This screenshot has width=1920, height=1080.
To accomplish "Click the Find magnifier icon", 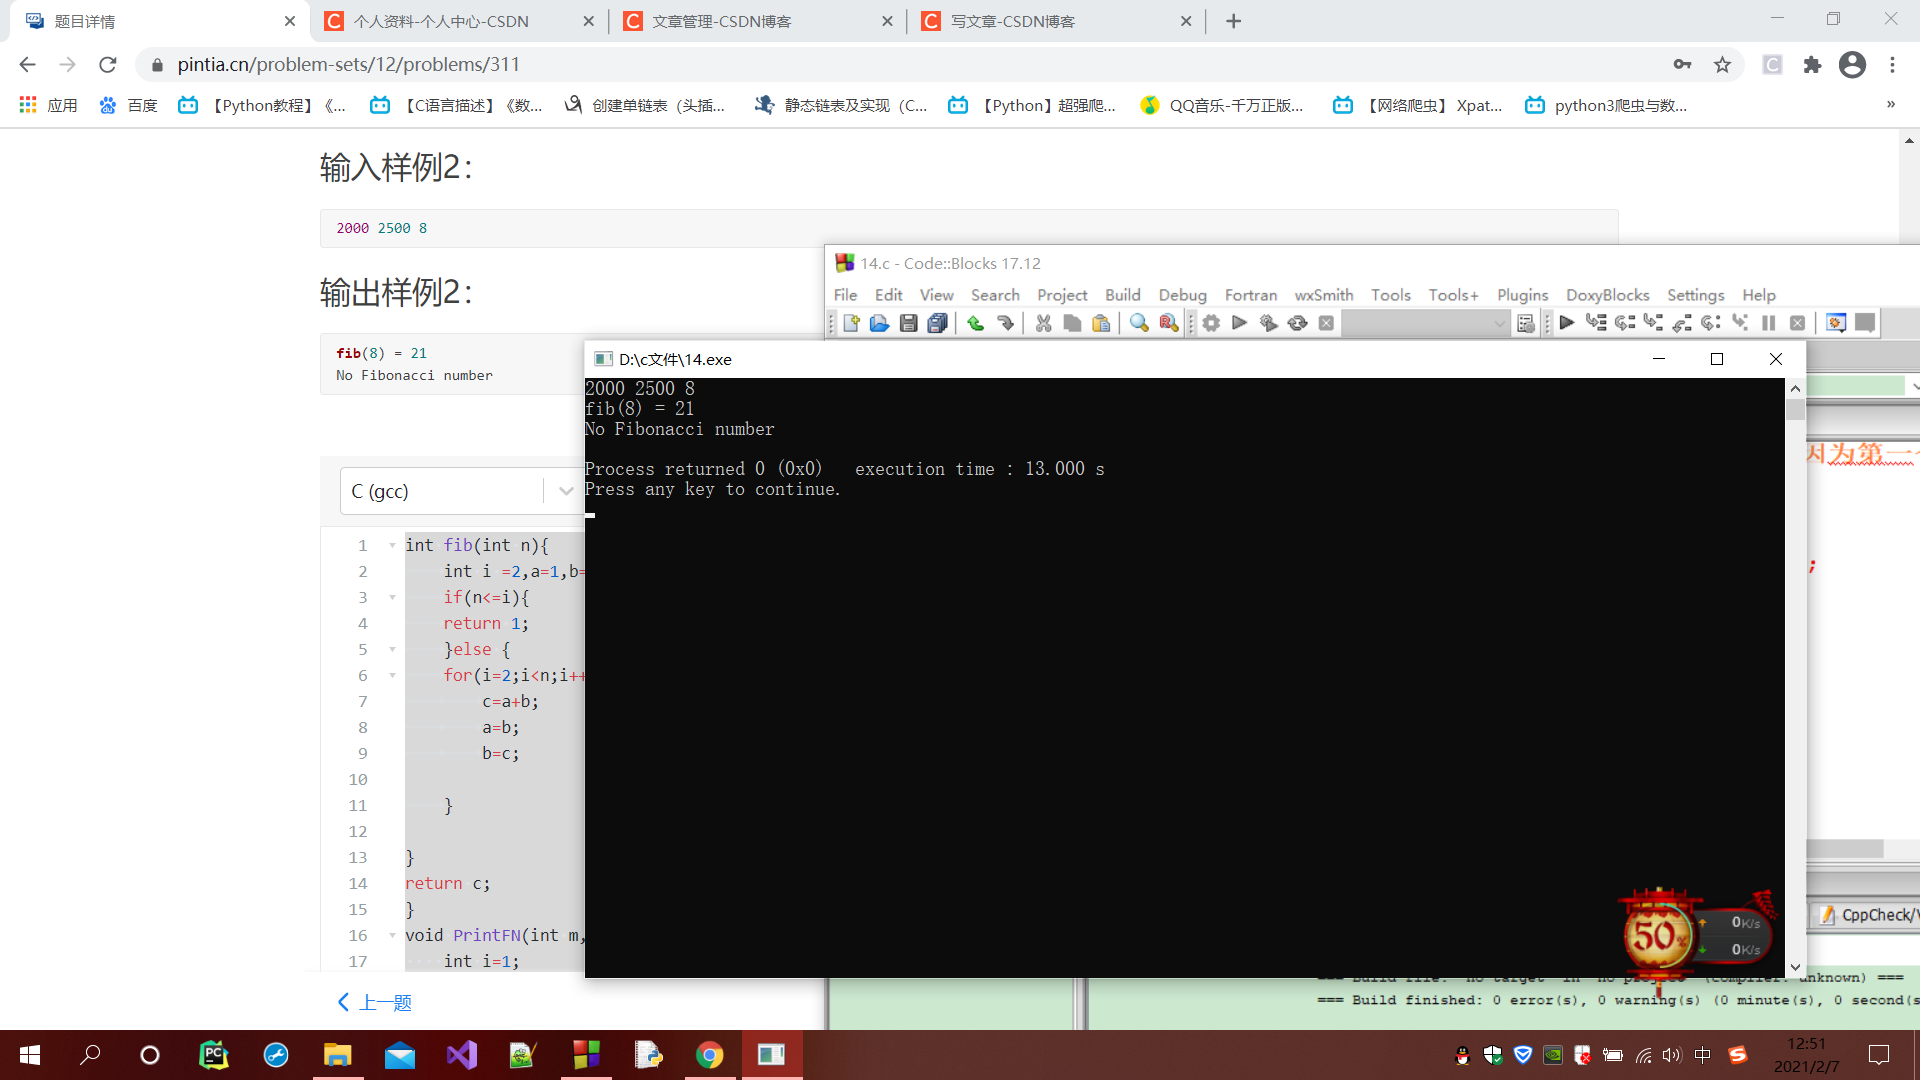I will point(1138,323).
